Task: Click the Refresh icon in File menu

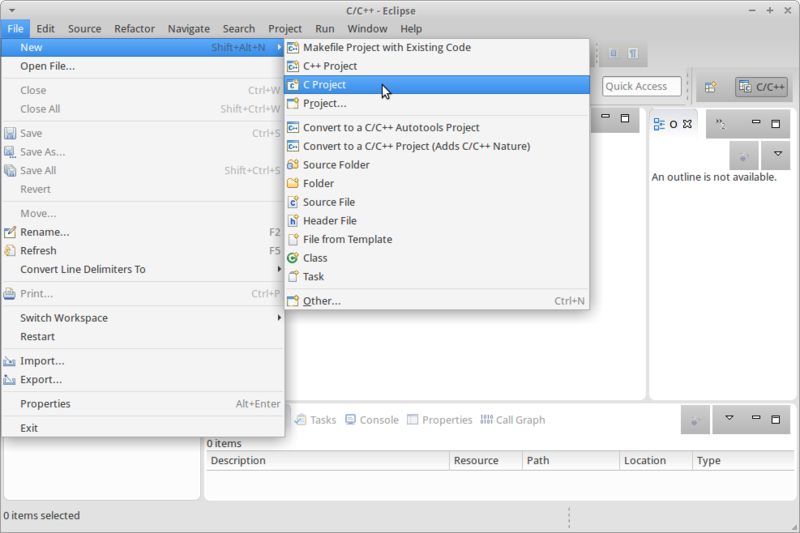Action: click(10, 250)
